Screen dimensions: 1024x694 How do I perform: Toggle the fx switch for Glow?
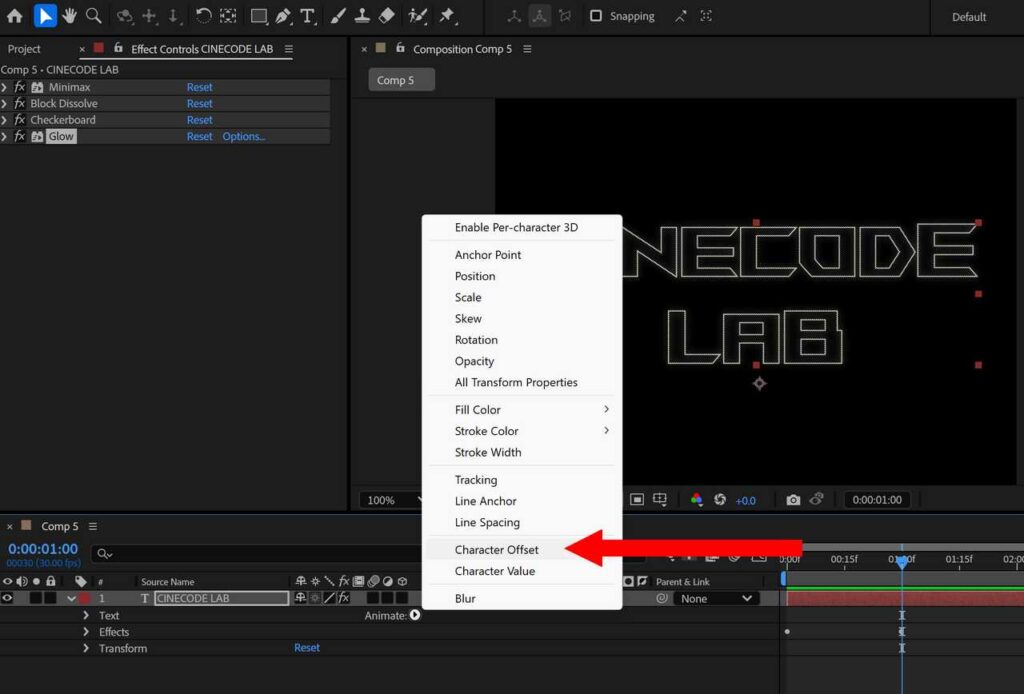coord(20,136)
